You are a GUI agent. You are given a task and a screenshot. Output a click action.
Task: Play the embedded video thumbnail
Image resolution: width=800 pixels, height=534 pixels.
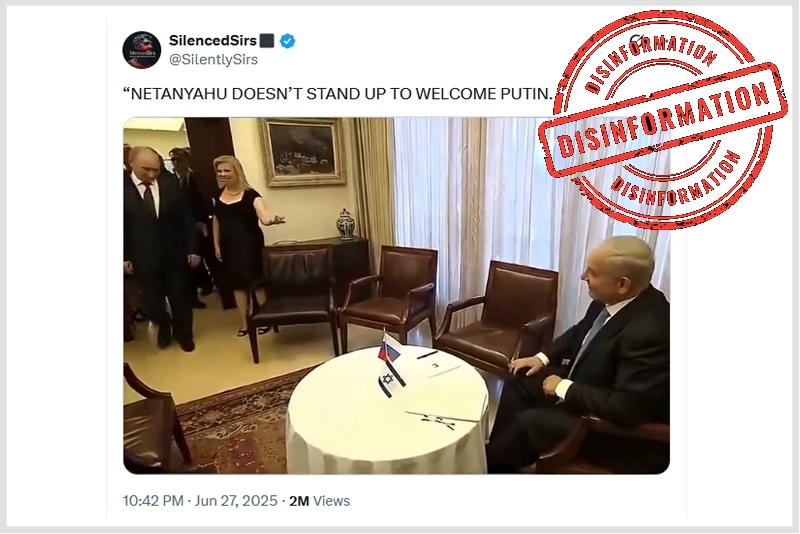coord(396,296)
